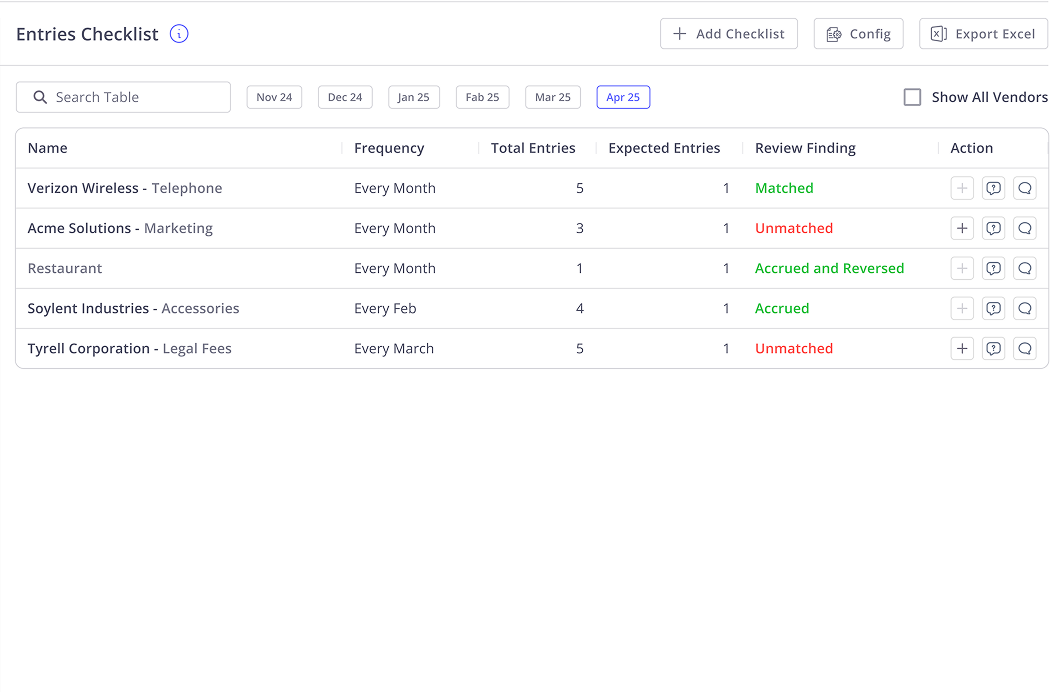Image resolution: width=1064 pixels, height=692 pixels.
Task: Select the Dec 24 period tab
Action: pyautogui.click(x=345, y=97)
